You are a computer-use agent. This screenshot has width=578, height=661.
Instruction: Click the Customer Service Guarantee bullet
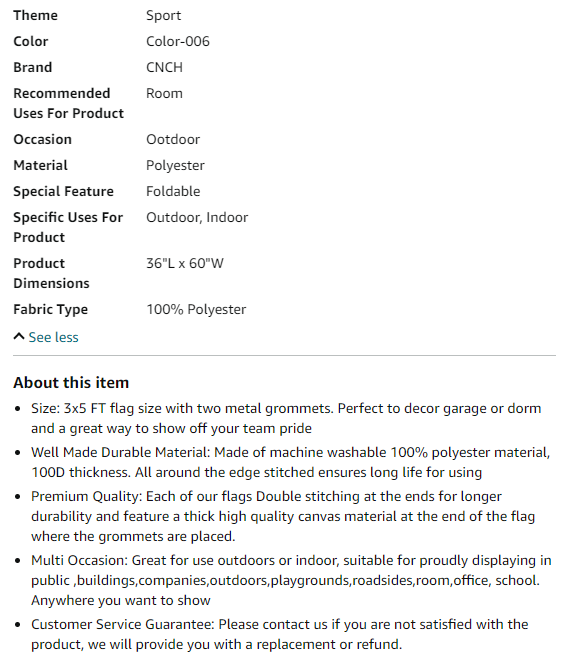pos(280,634)
